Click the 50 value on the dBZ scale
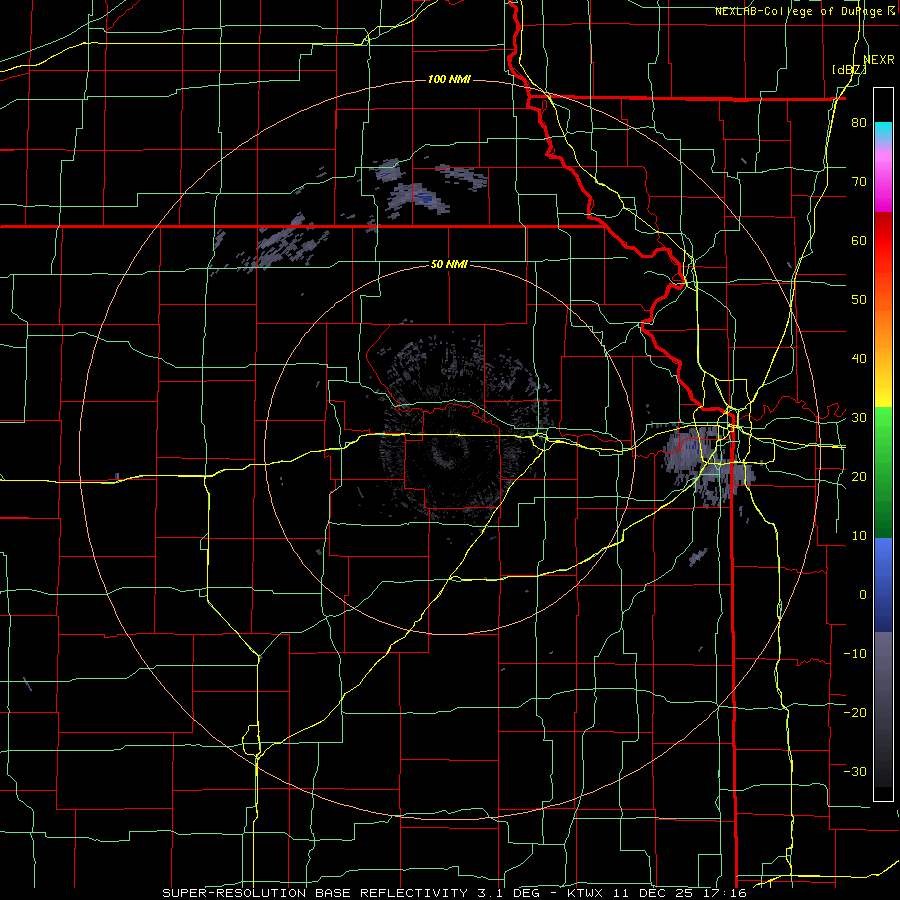 pos(859,300)
